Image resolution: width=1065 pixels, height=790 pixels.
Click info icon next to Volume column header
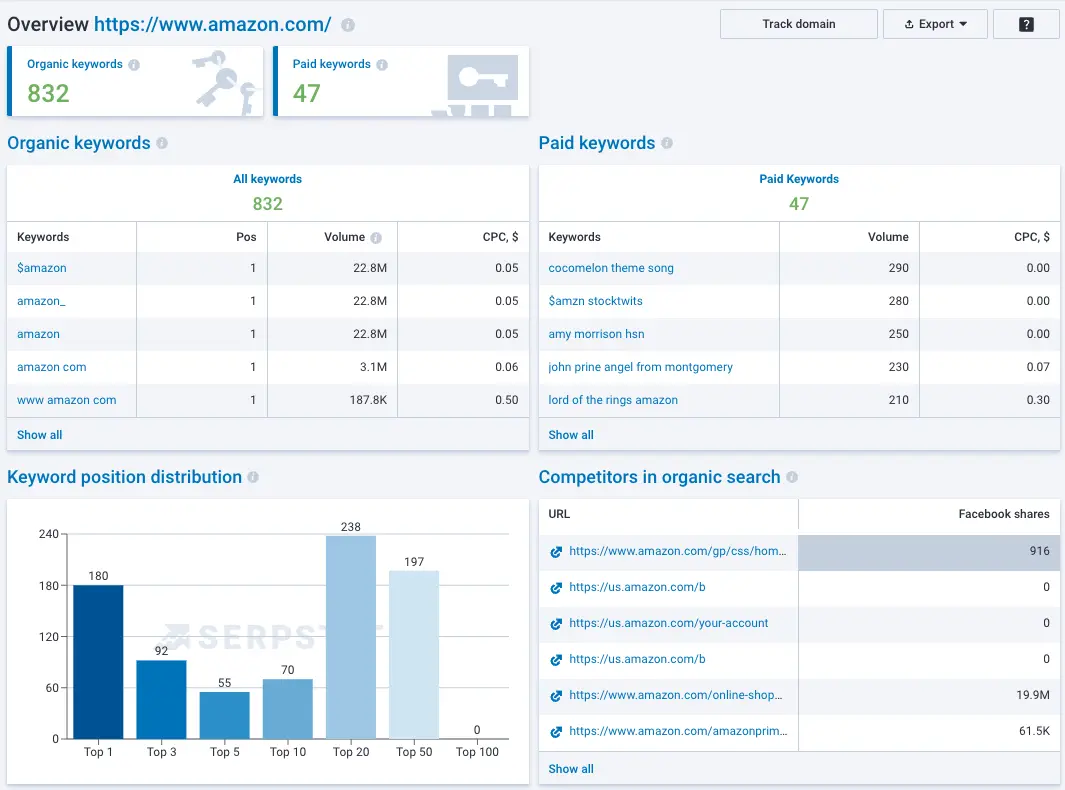coord(376,238)
